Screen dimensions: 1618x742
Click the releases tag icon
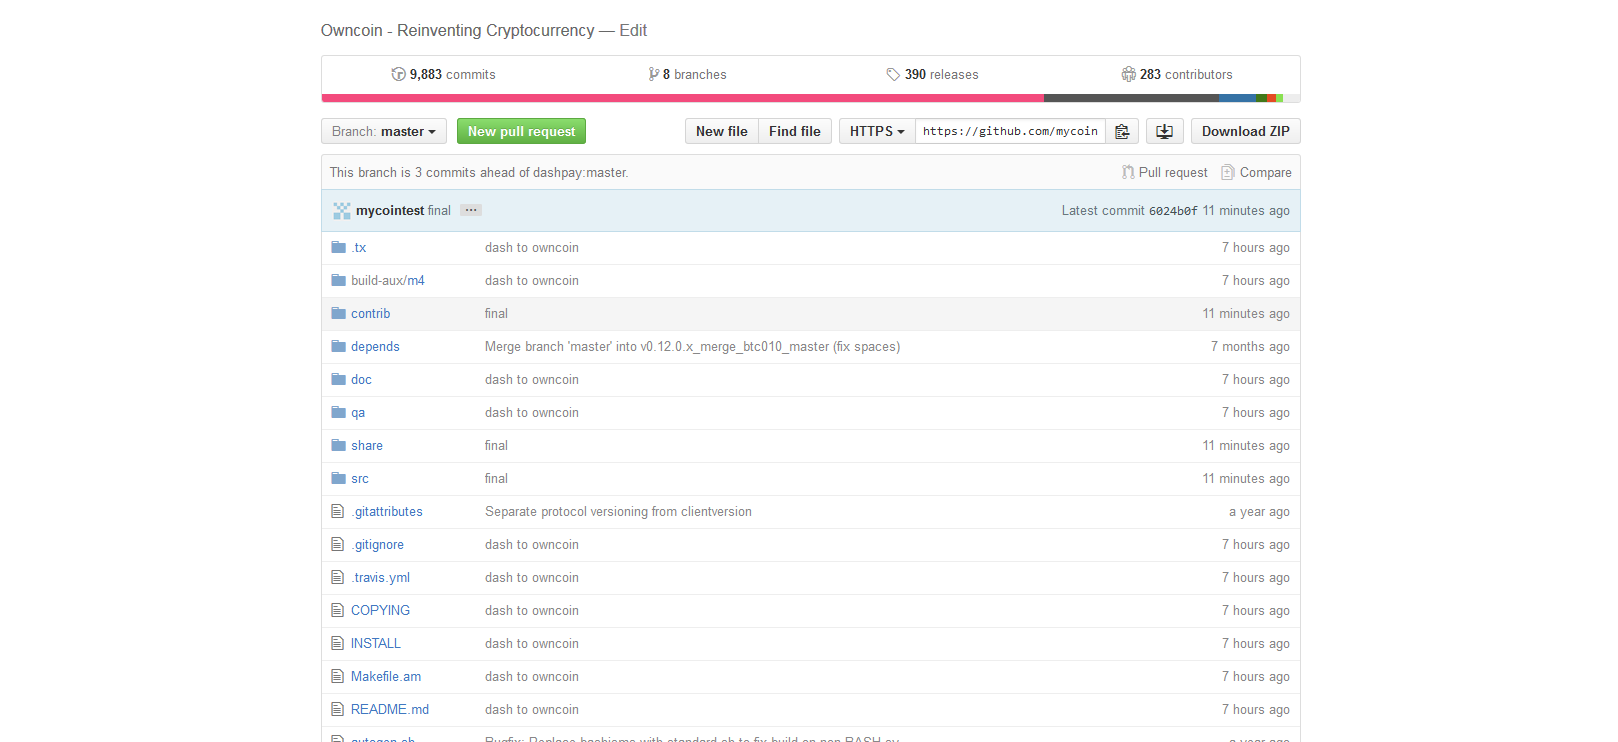pos(893,74)
